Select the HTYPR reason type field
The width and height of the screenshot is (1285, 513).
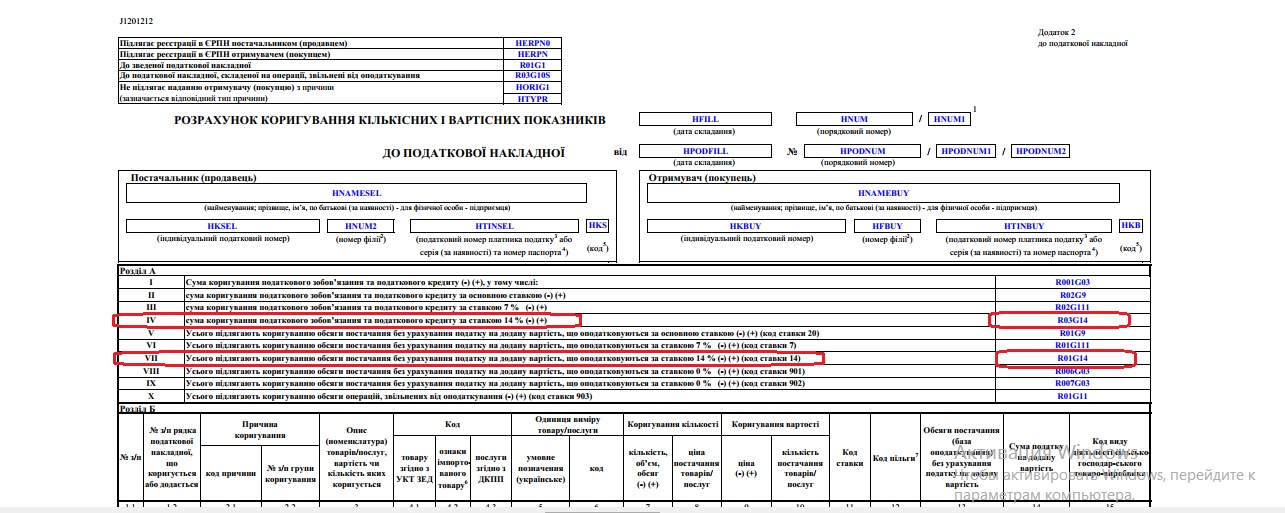pyautogui.click(x=532, y=99)
